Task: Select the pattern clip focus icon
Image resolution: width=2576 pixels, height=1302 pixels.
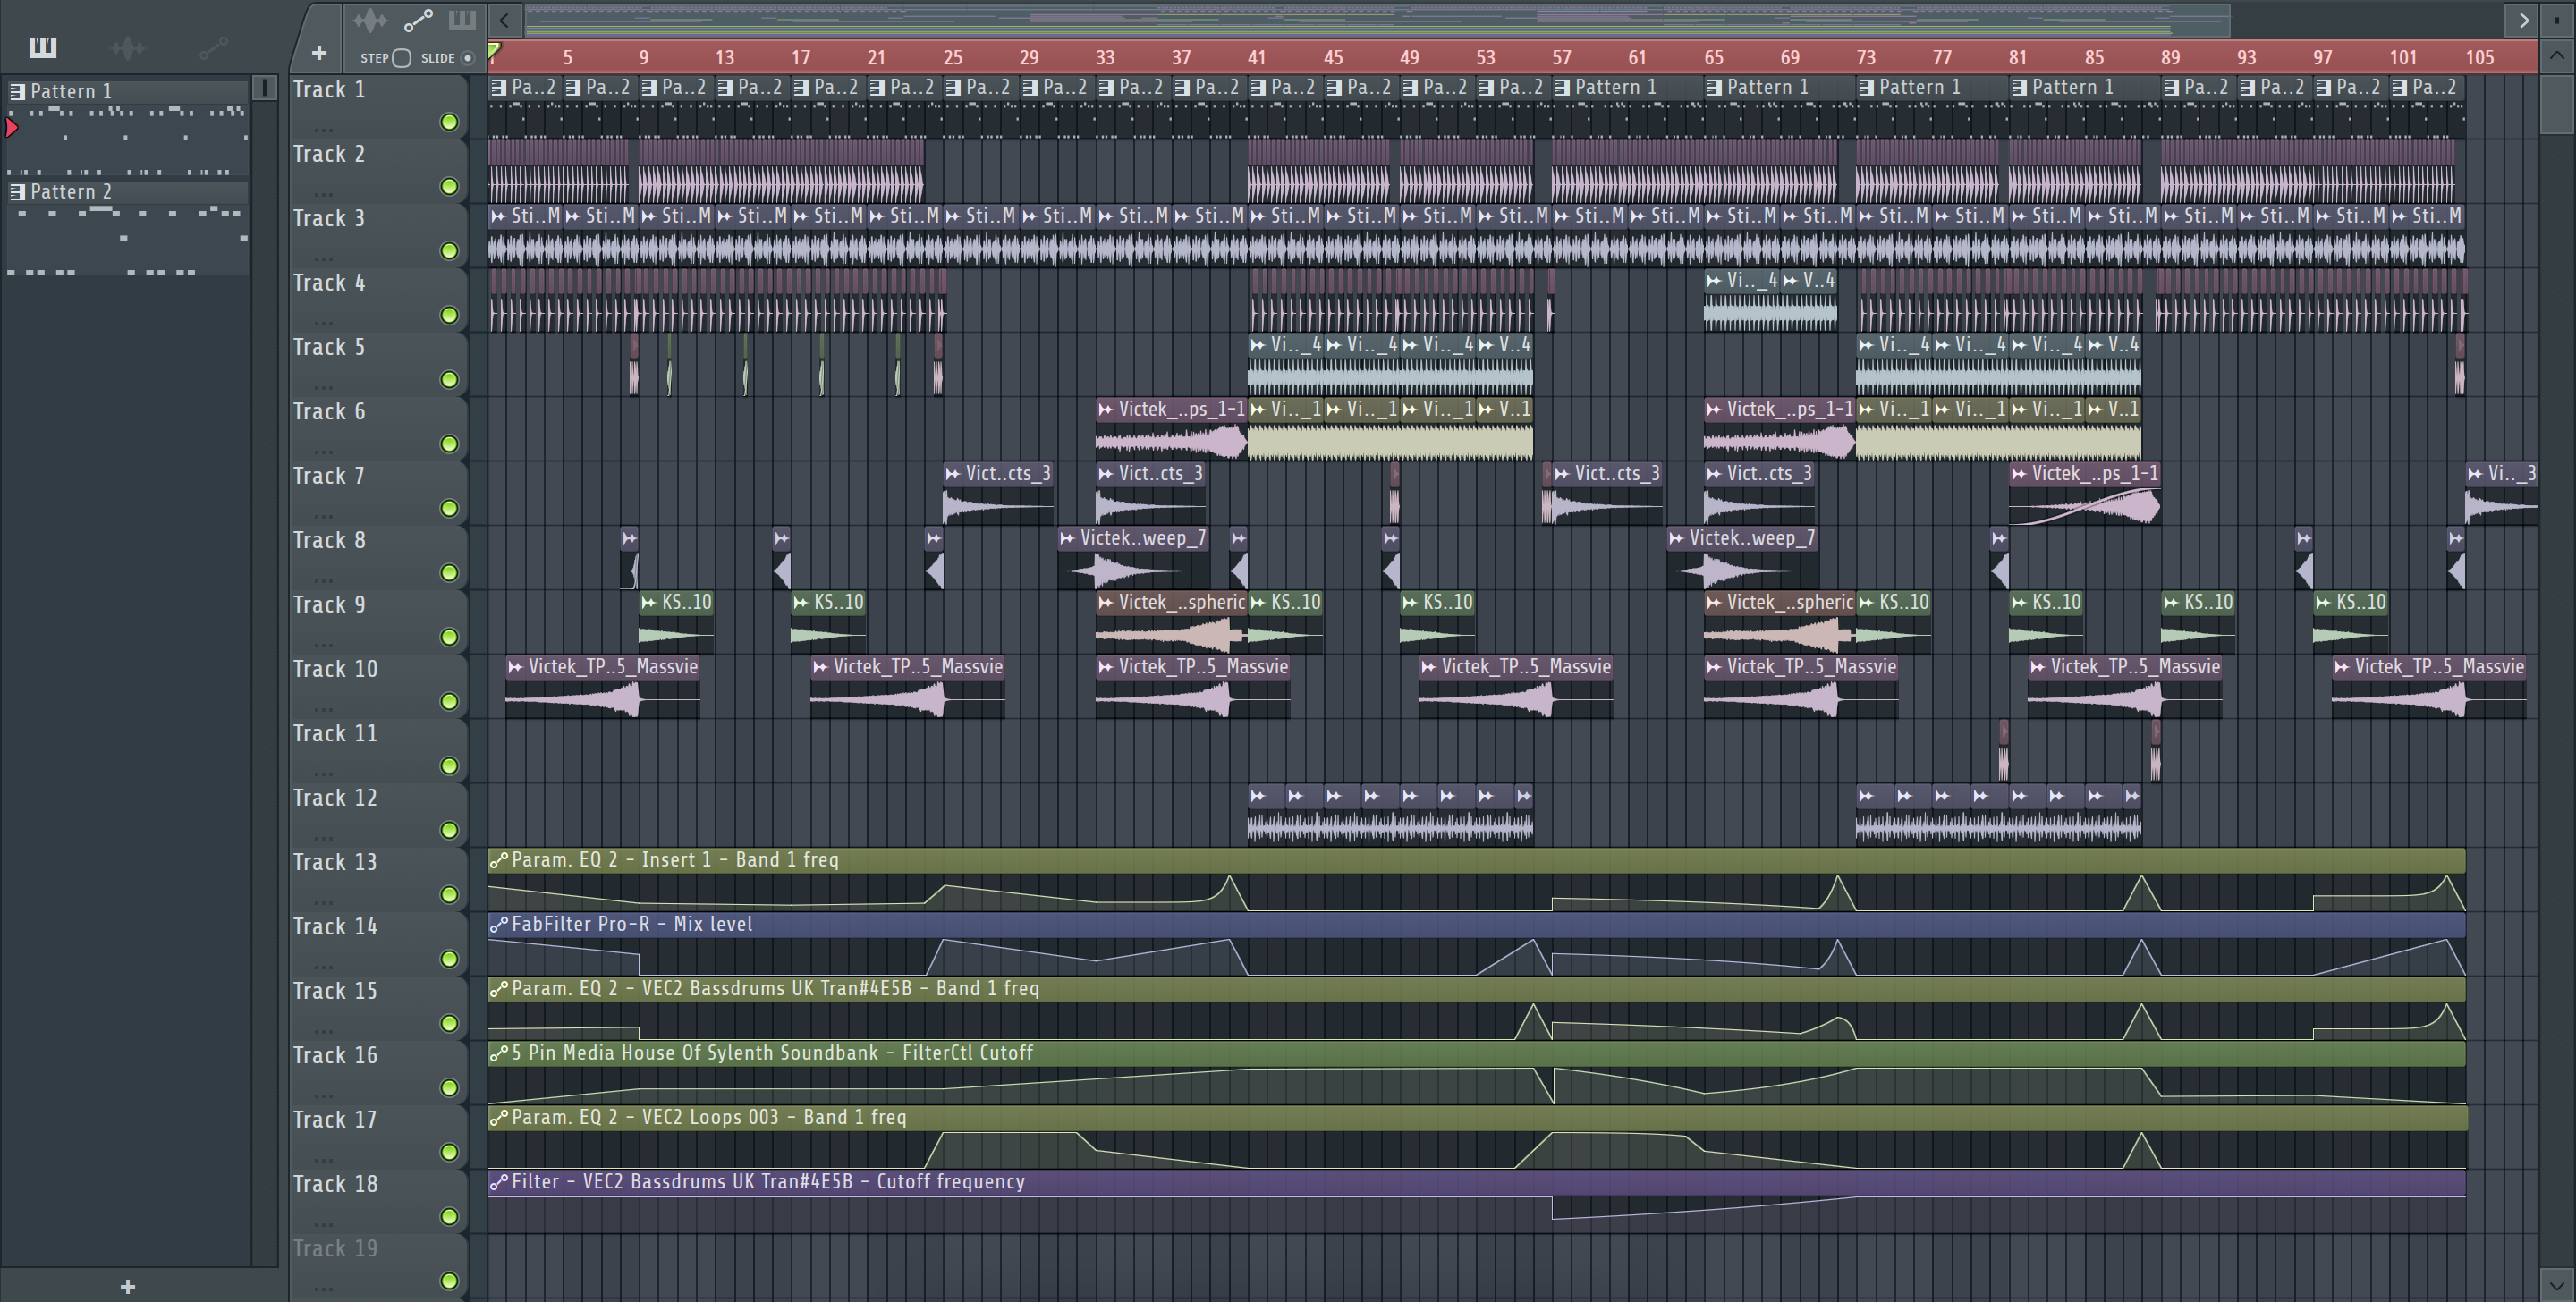Action: (462, 20)
